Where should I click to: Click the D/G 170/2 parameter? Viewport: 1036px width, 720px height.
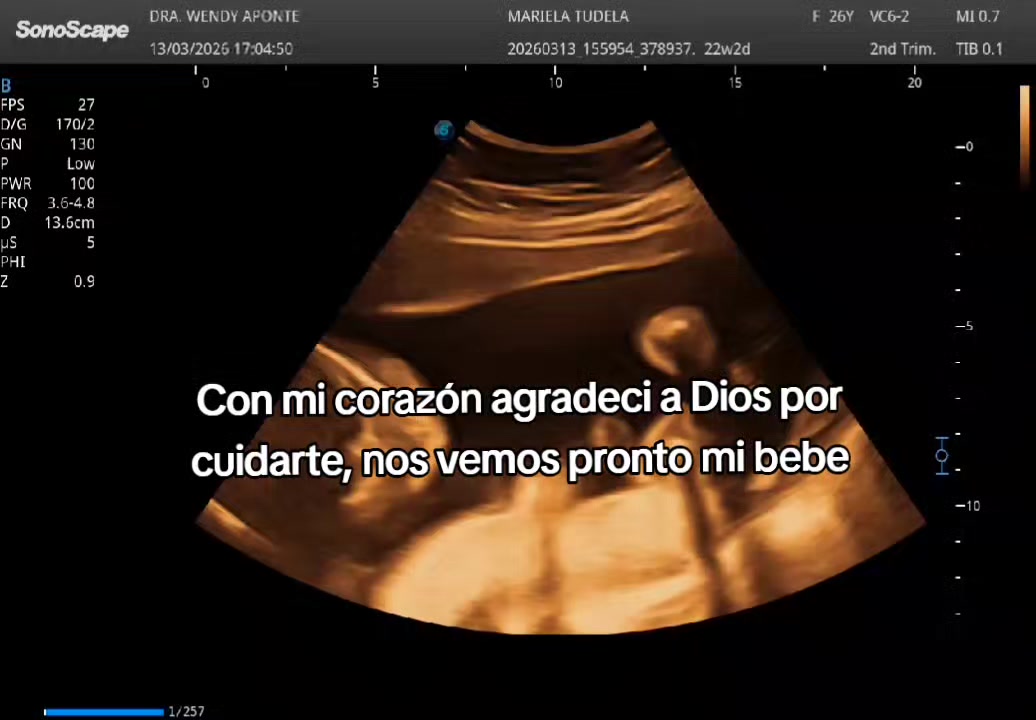tap(48, 124)
